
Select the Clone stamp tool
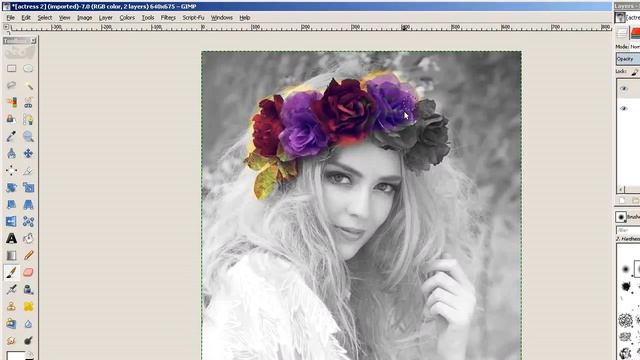pos(11,307)
